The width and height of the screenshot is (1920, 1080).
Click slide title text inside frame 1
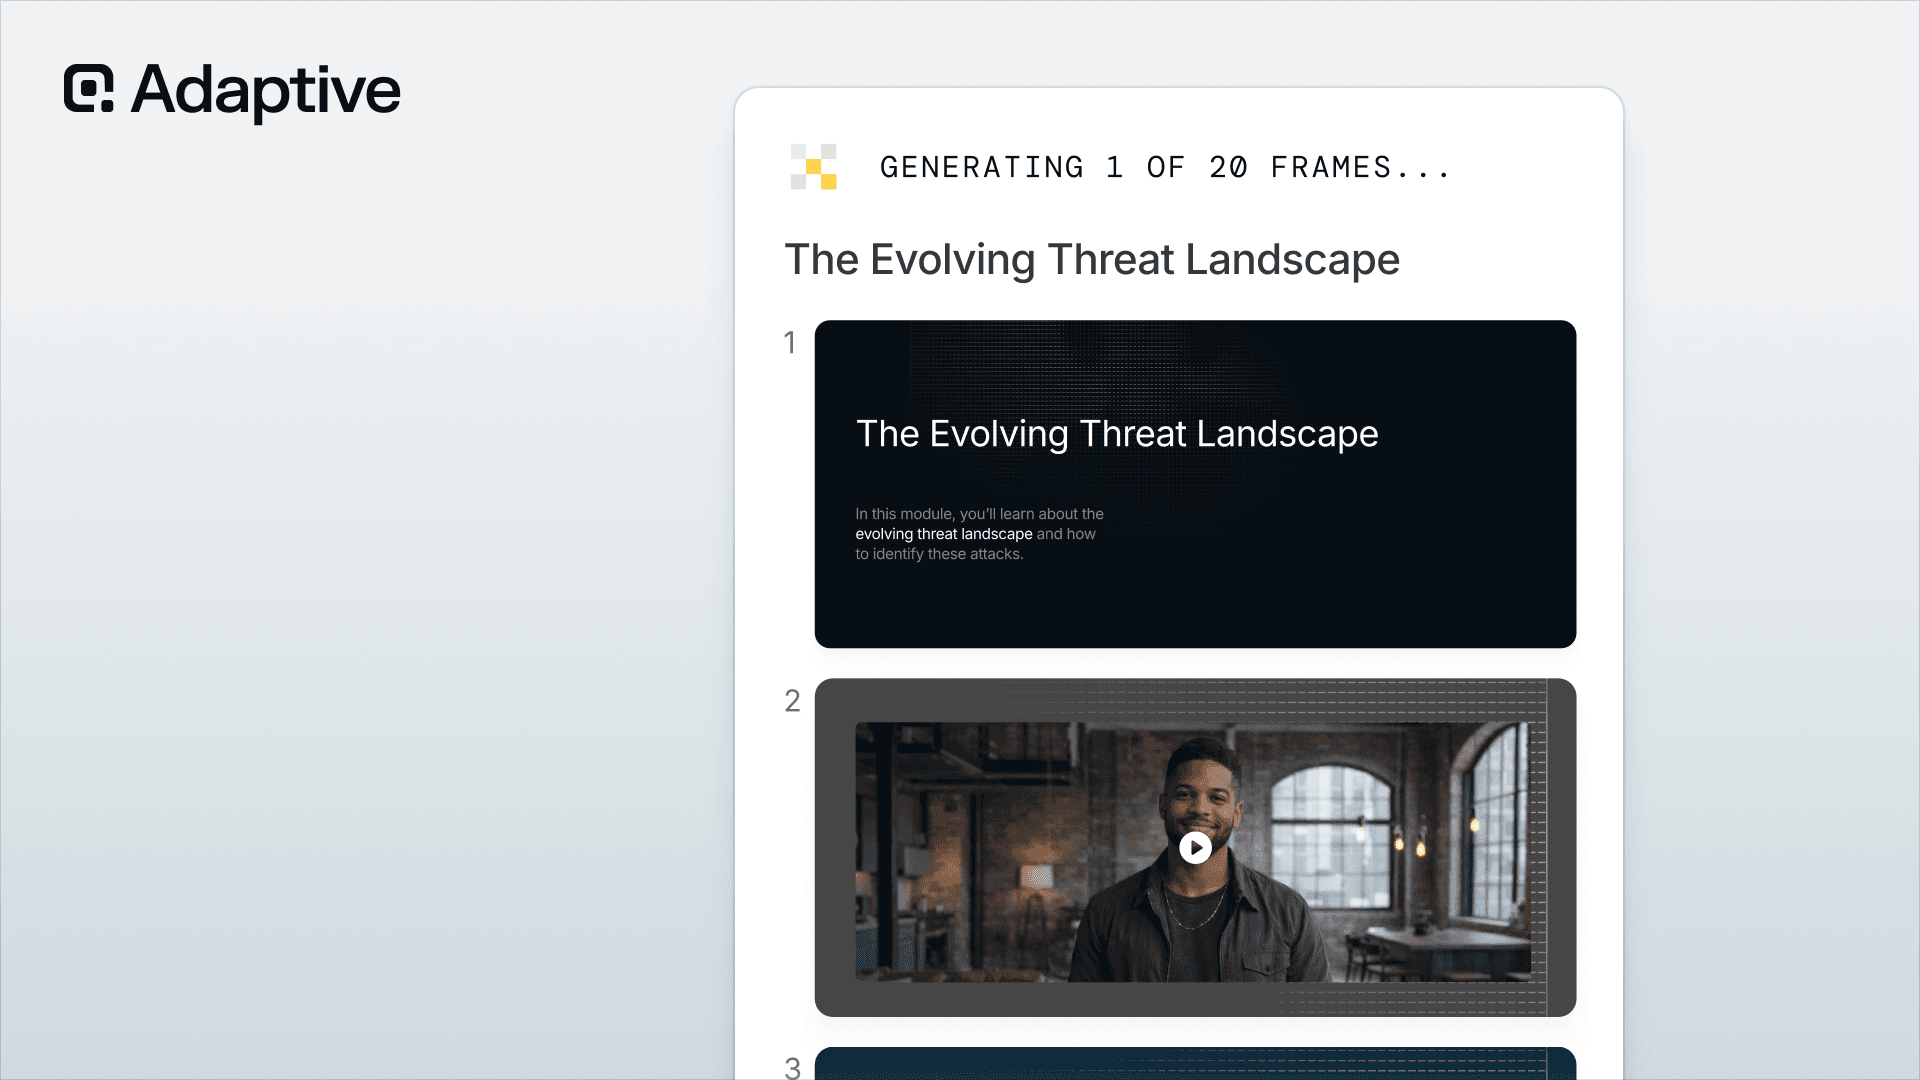(1117, 434)
